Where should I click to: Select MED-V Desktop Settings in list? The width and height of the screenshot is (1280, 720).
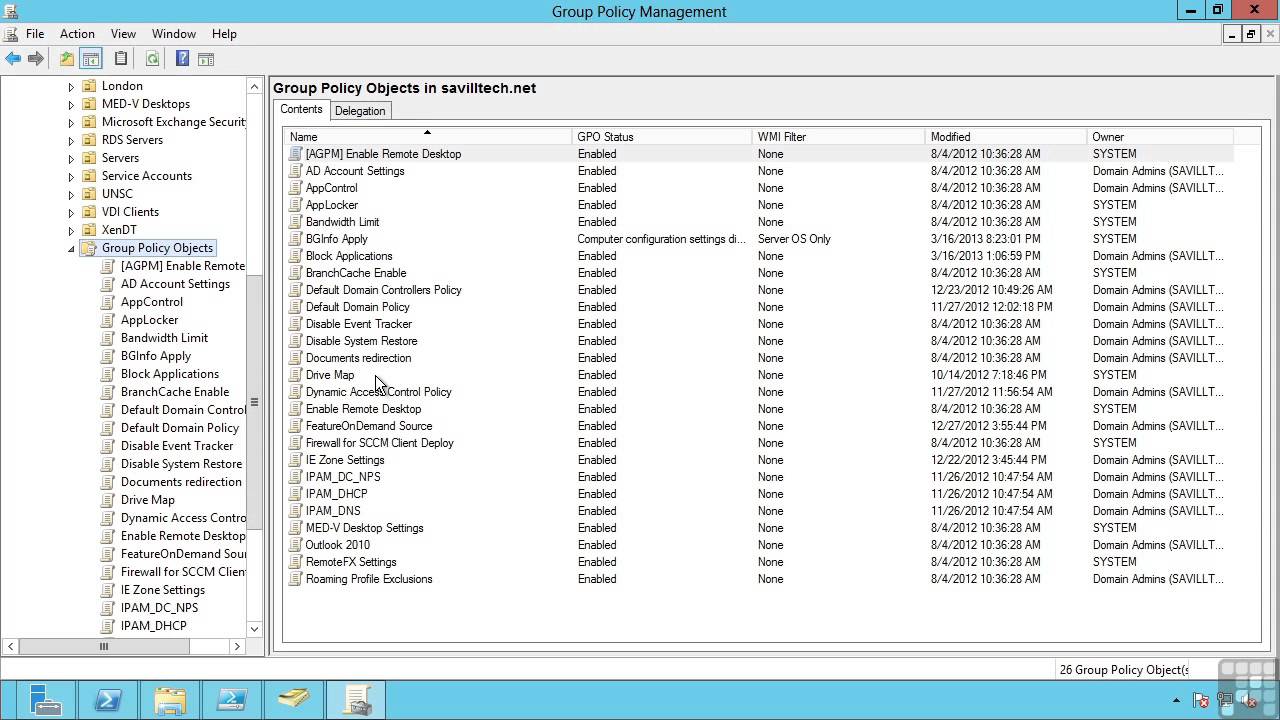click(x=364, y=528)
